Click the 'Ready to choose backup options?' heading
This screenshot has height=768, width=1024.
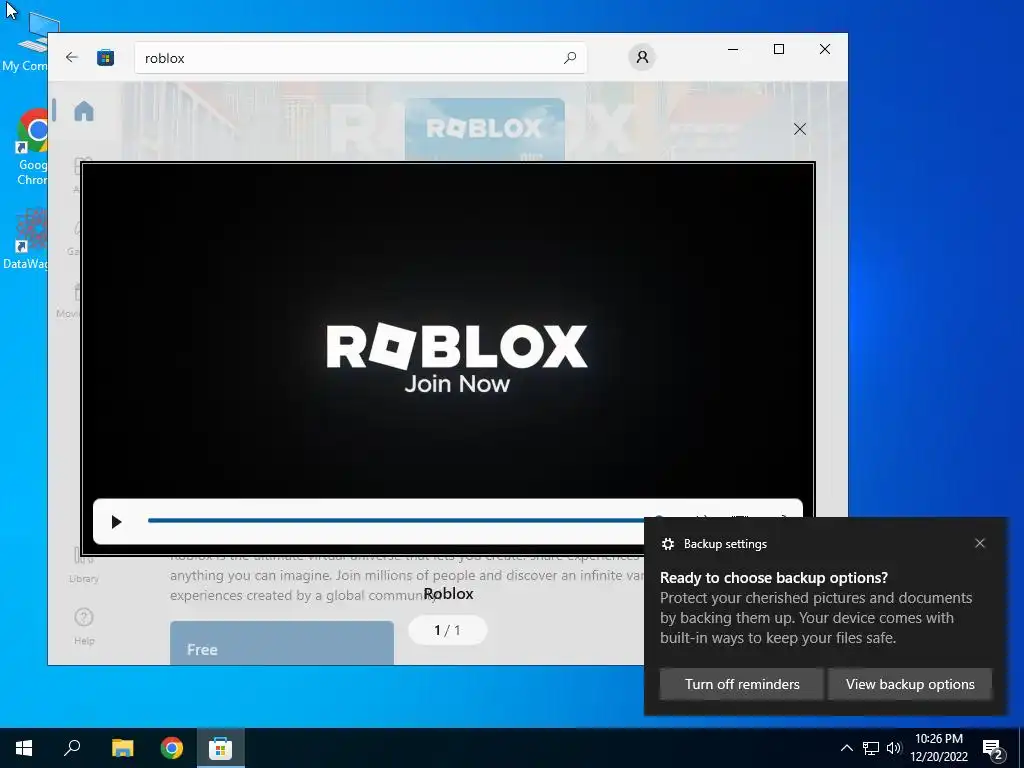point(774,577)
